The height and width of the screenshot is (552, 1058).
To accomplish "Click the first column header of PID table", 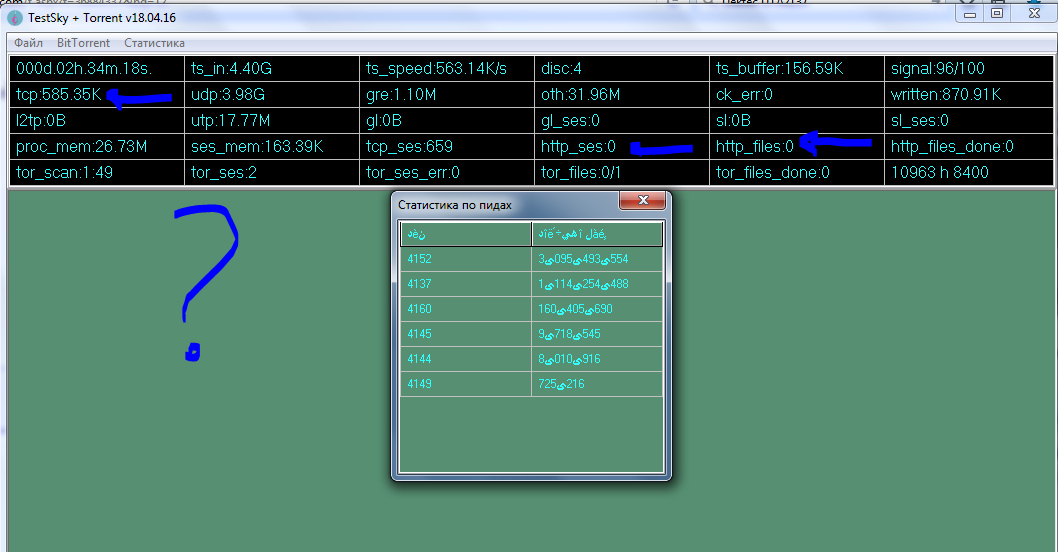I will 465,234.
